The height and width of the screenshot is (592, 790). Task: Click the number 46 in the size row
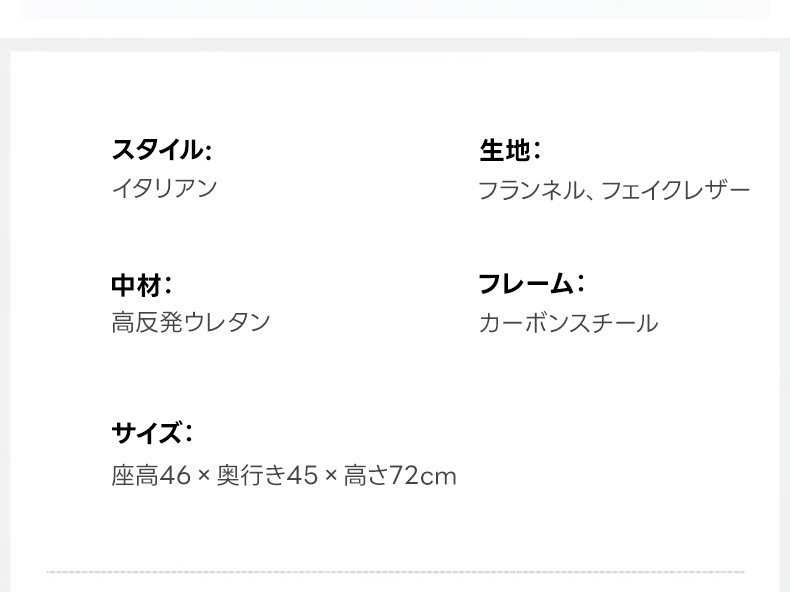click(x=175, y=475)
